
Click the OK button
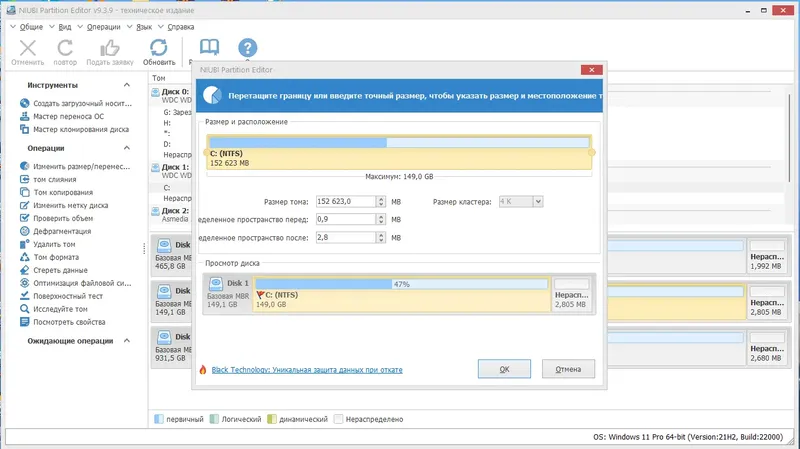504,369
